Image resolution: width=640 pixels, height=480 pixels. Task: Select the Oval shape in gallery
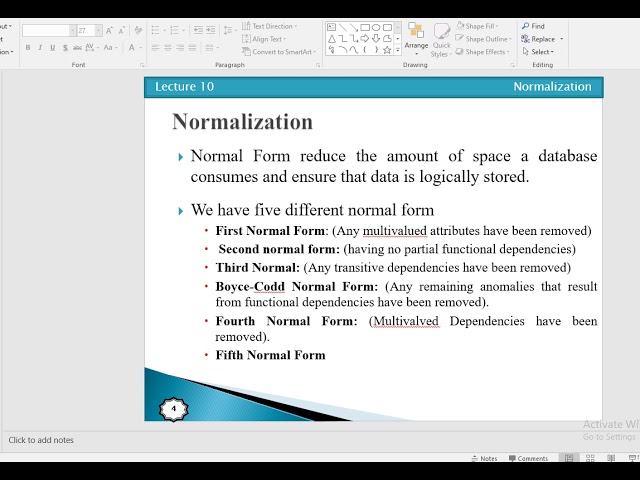(376, 27)
